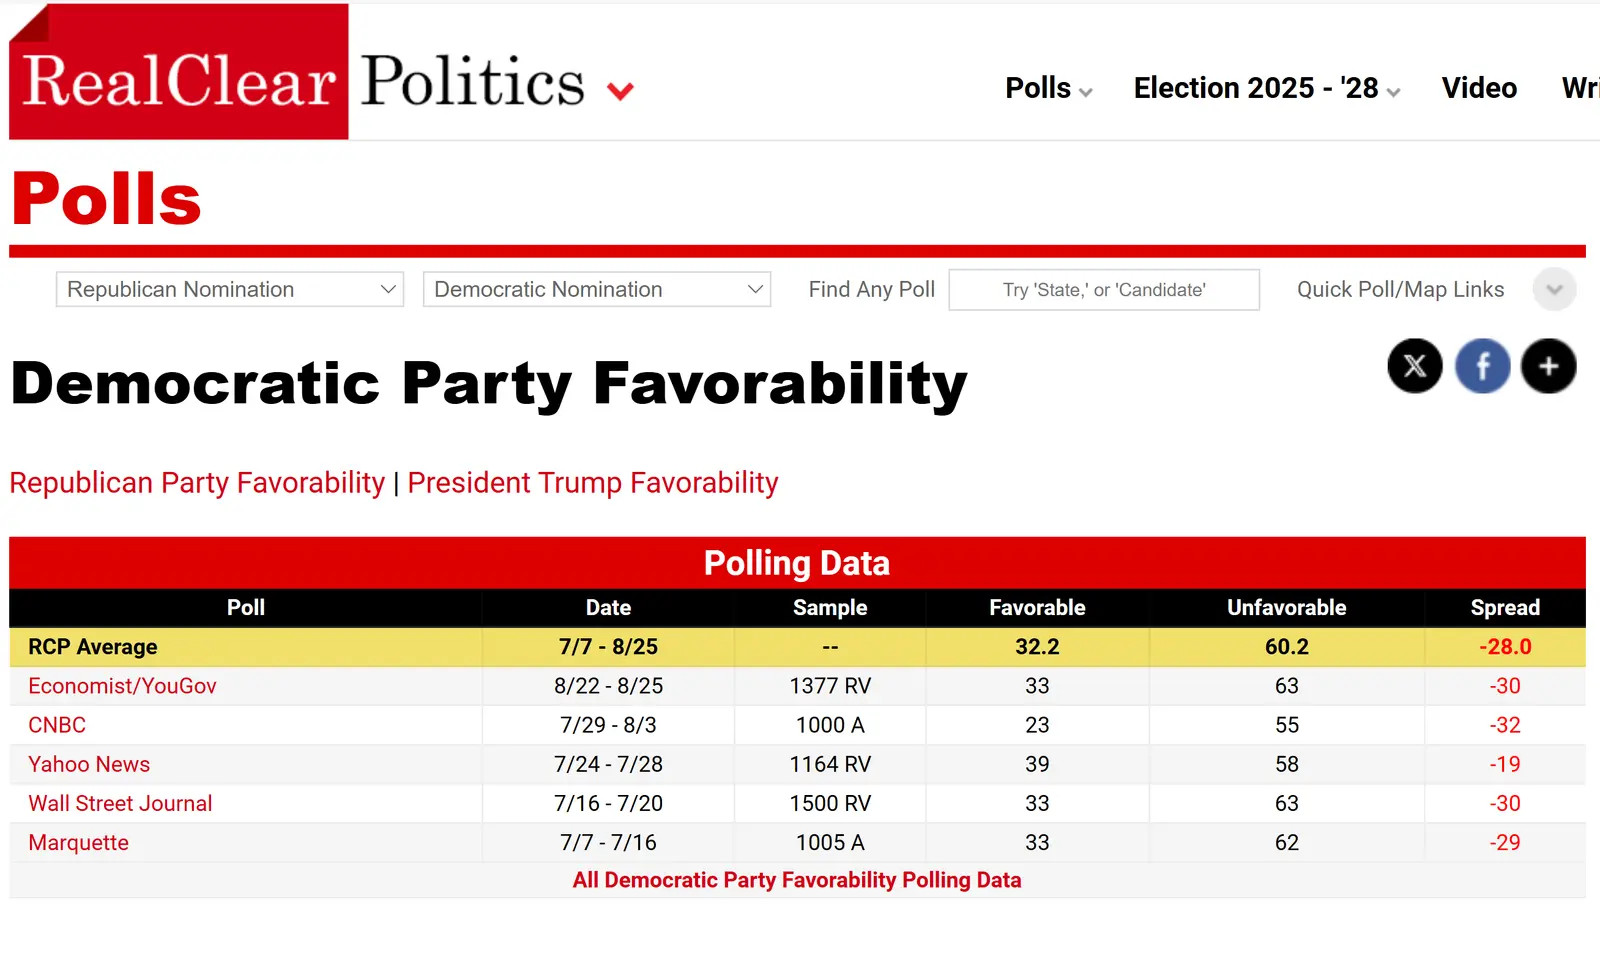This screenshot has width=1600, height=967.
Task: Open the Wall Street Journal poll
Action: [120, 803]
